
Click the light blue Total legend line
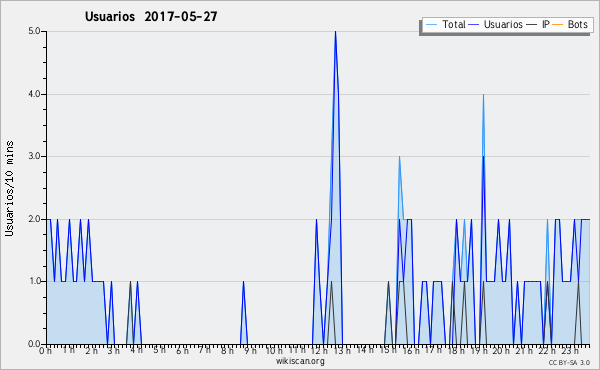(x=431, y=25)
